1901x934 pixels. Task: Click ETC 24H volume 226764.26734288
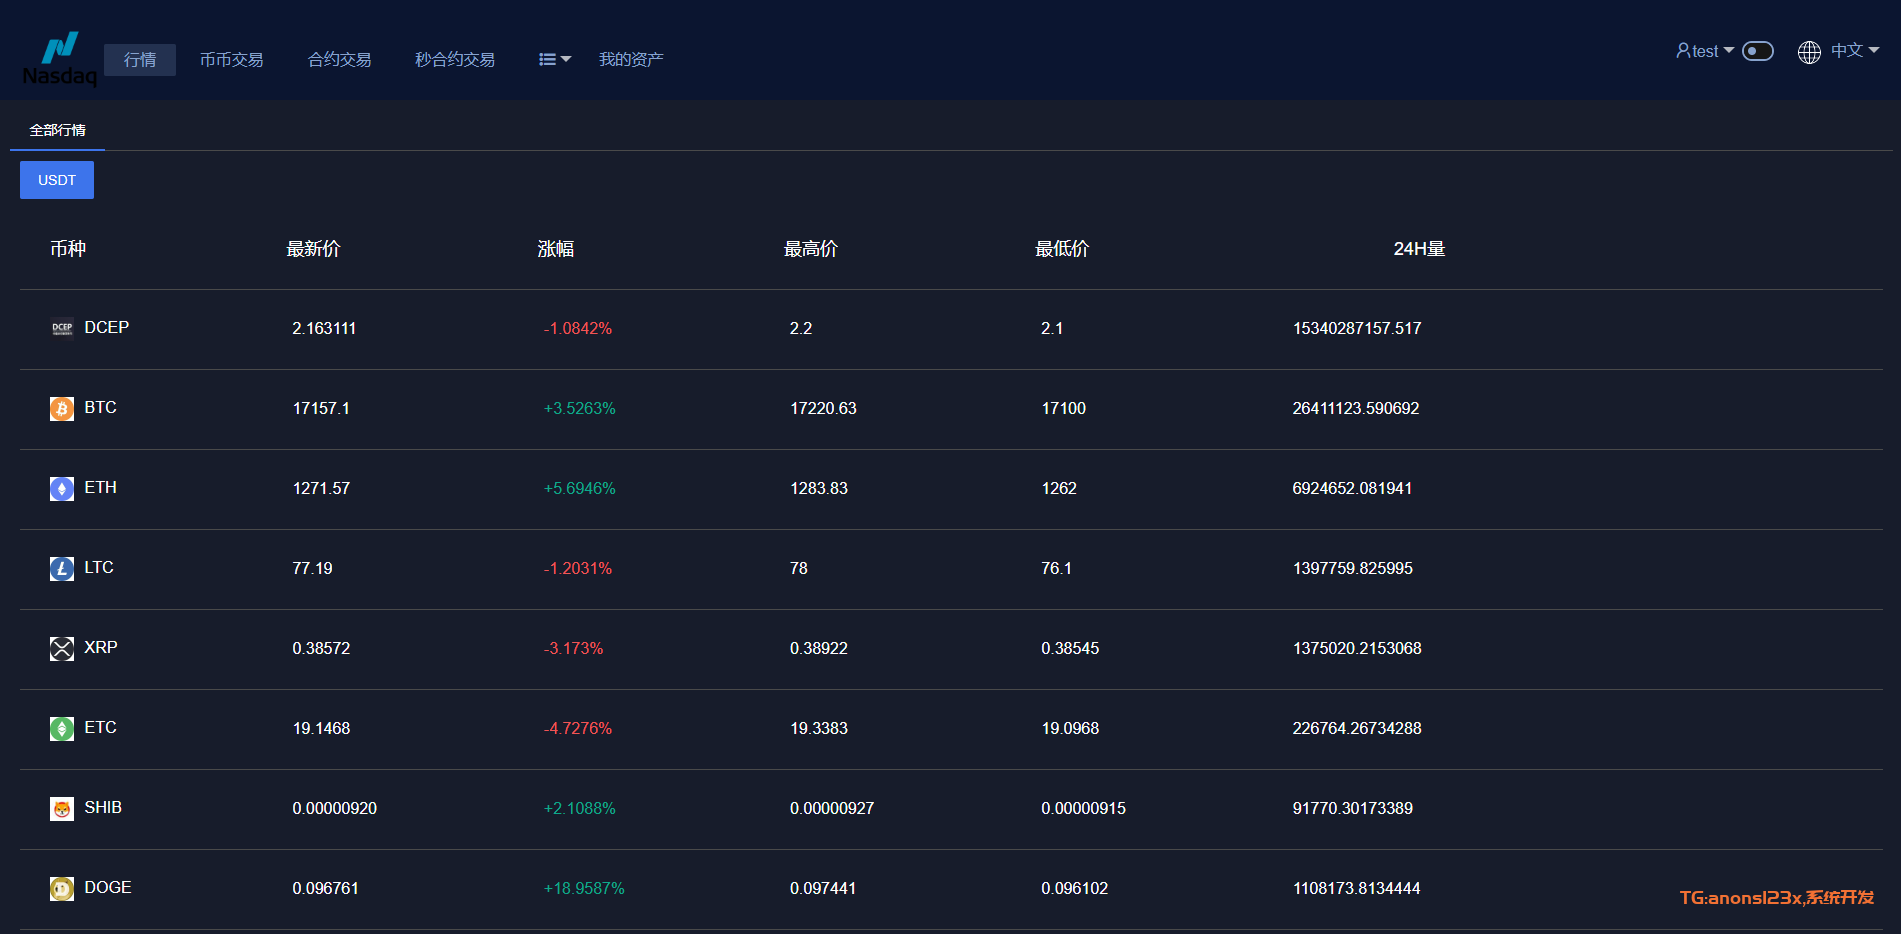[x=1357, y=728]
